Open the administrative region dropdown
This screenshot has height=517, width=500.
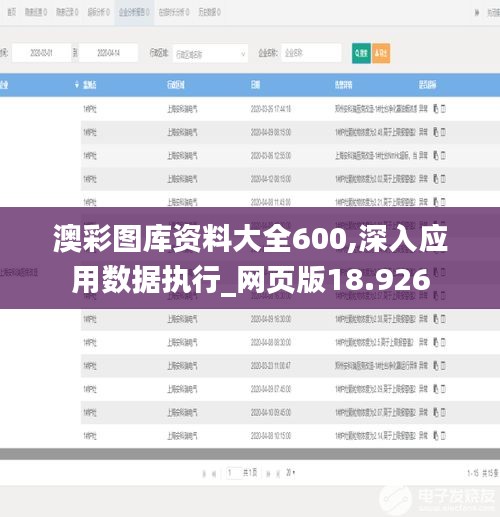(210, 53)
